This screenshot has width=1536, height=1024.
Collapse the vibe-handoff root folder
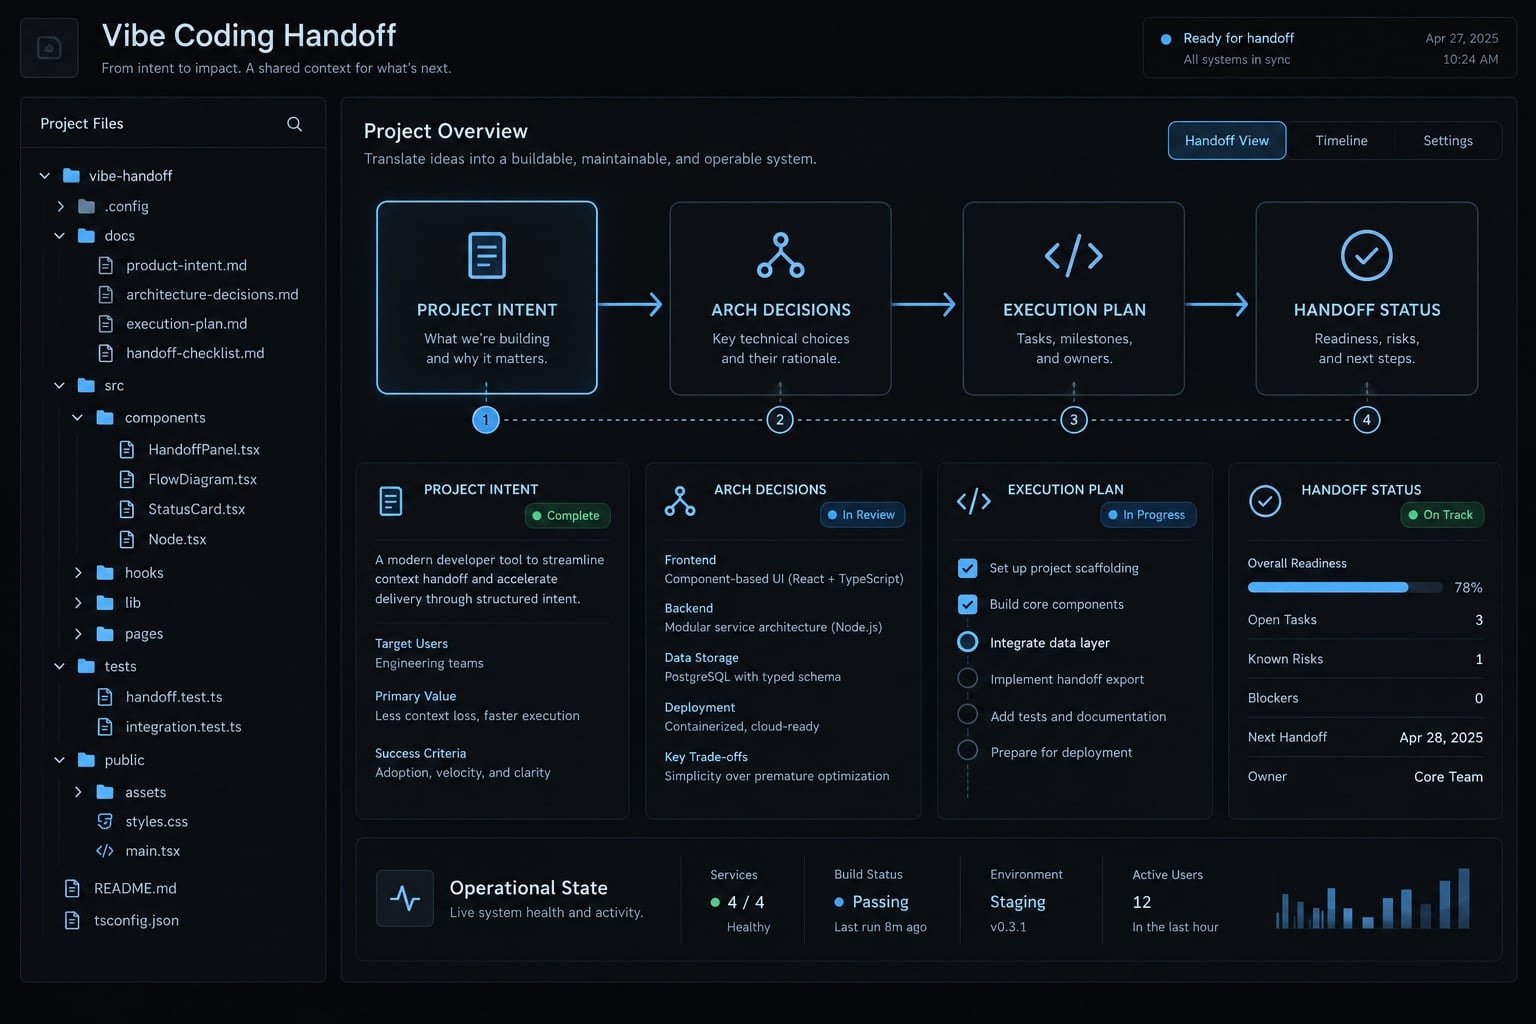pyautogui.click(x=44, y=176)
